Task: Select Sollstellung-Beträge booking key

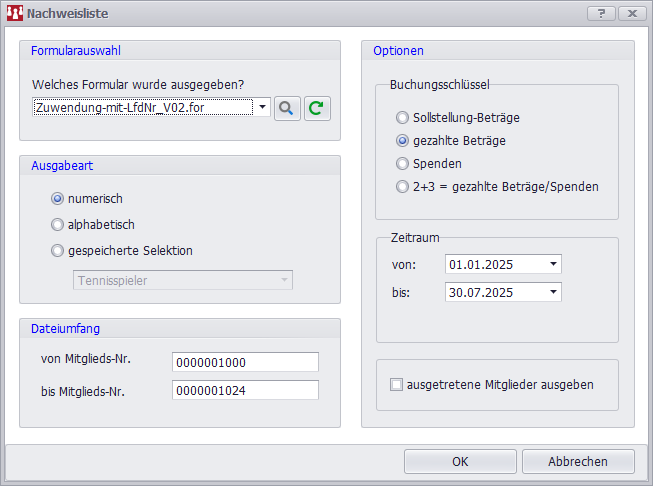Action: pyautogui.click(x=403, y=118)
